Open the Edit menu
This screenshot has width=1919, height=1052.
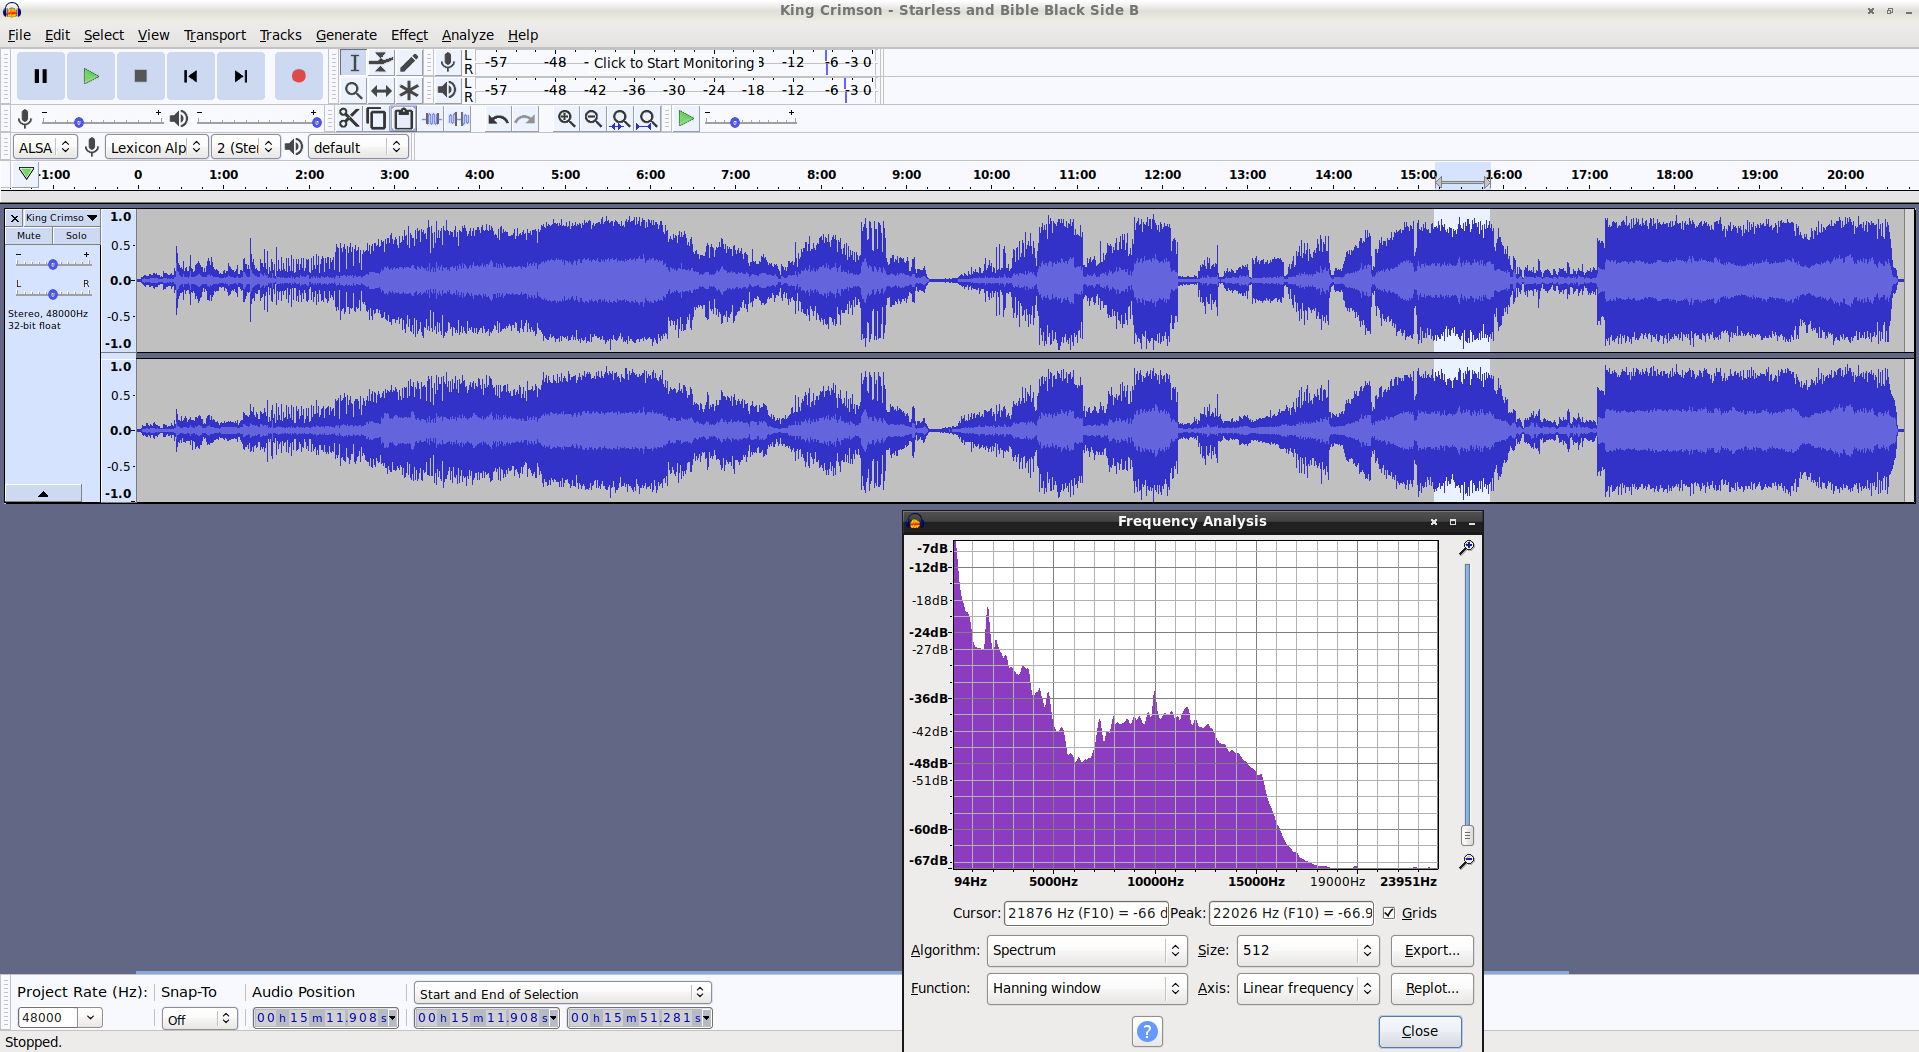(x=57, y=35)
